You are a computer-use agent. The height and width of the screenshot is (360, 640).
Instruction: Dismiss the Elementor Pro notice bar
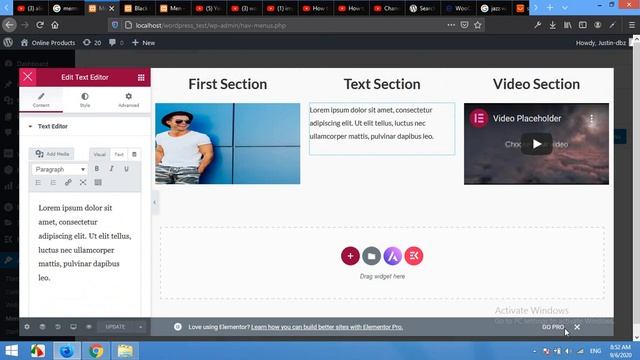tap(577, 327)
